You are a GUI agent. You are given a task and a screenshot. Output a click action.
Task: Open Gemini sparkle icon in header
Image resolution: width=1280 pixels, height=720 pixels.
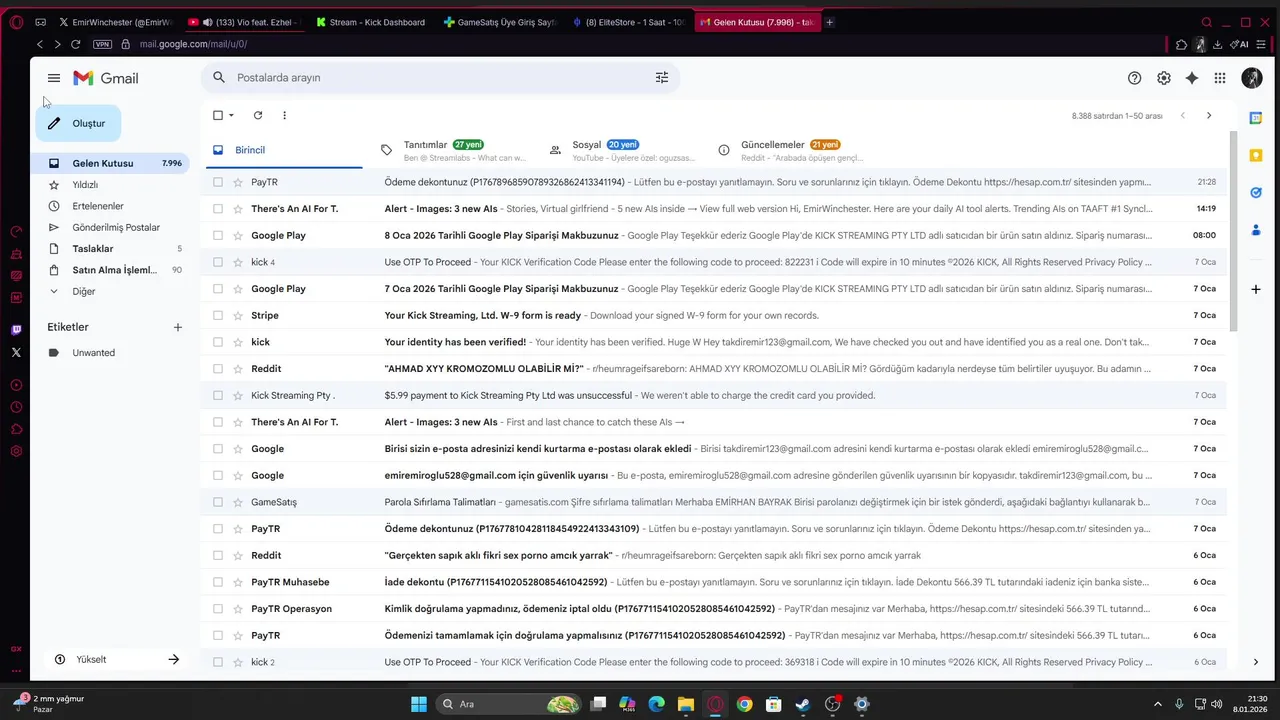click(1192, 78)
